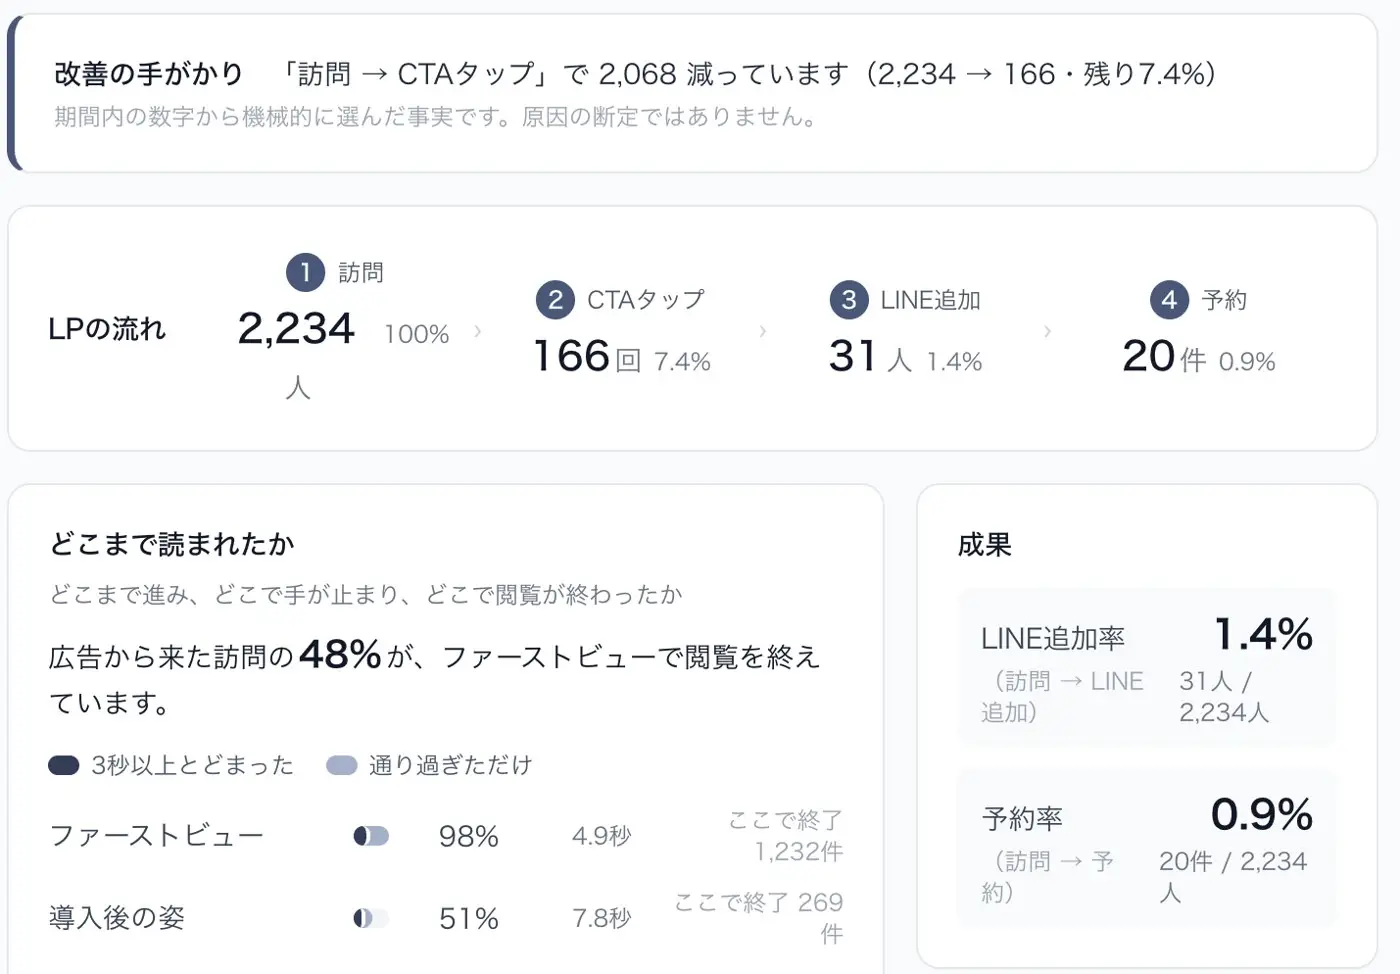Click the dark swatch for 3秒以上とどまった

(64, 765)
